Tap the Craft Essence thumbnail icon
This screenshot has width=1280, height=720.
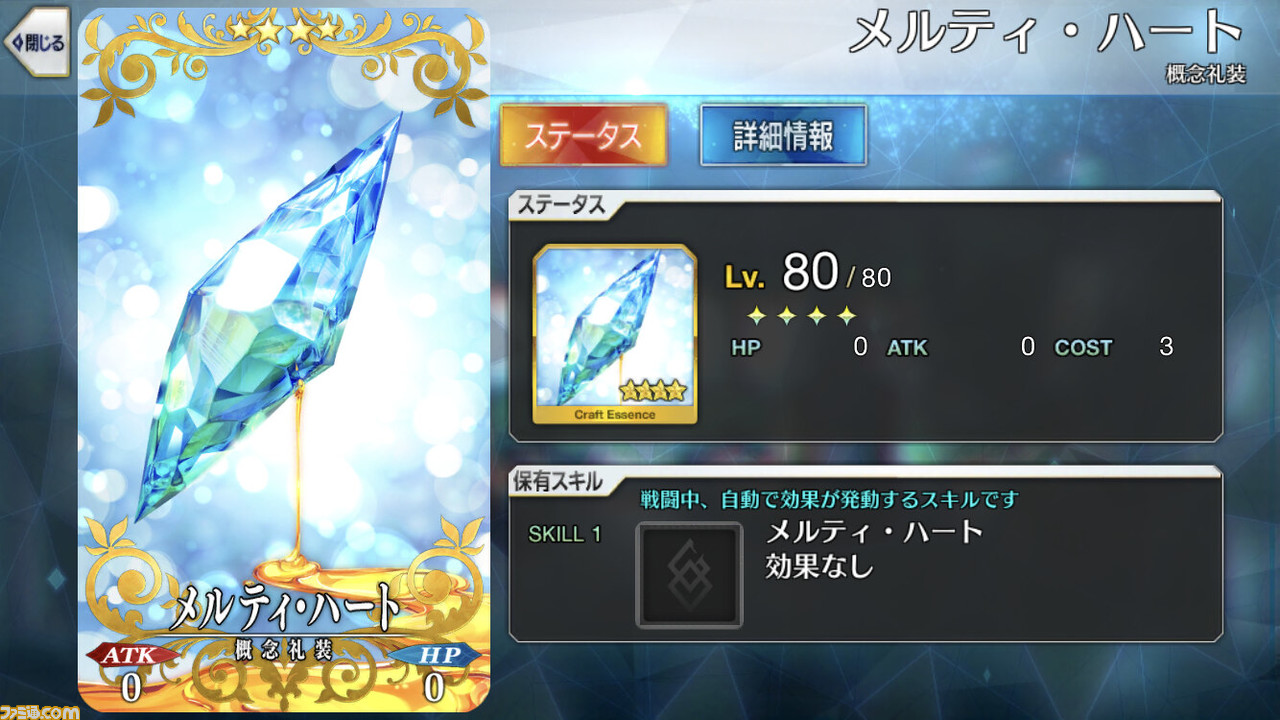[615, 334]
